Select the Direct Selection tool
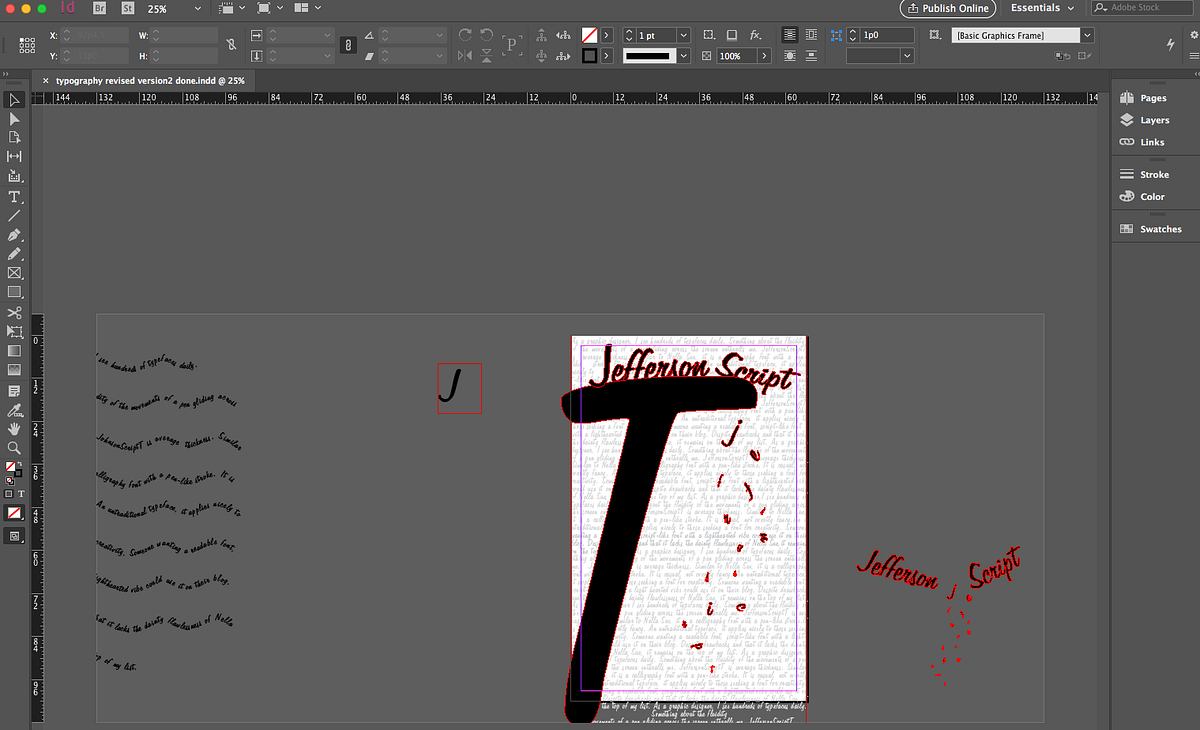 click(14, 118)
